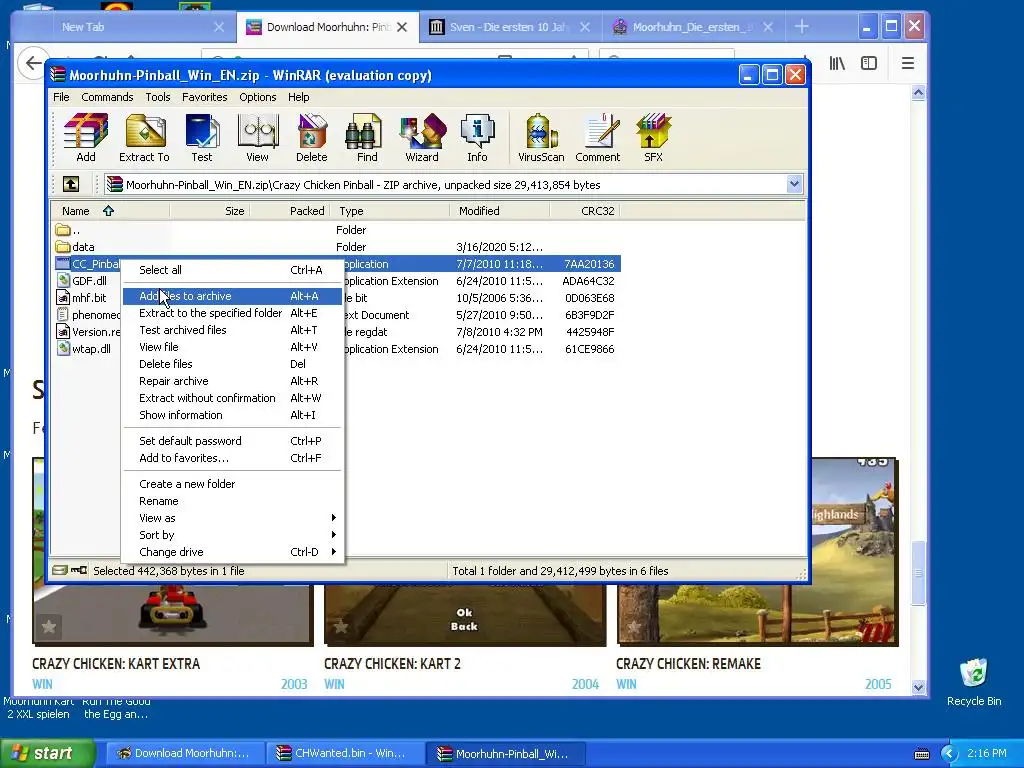The height and width of the screenshot is (768, 1024).
Task: Open the Commands menu
Action: click(107, 97)
